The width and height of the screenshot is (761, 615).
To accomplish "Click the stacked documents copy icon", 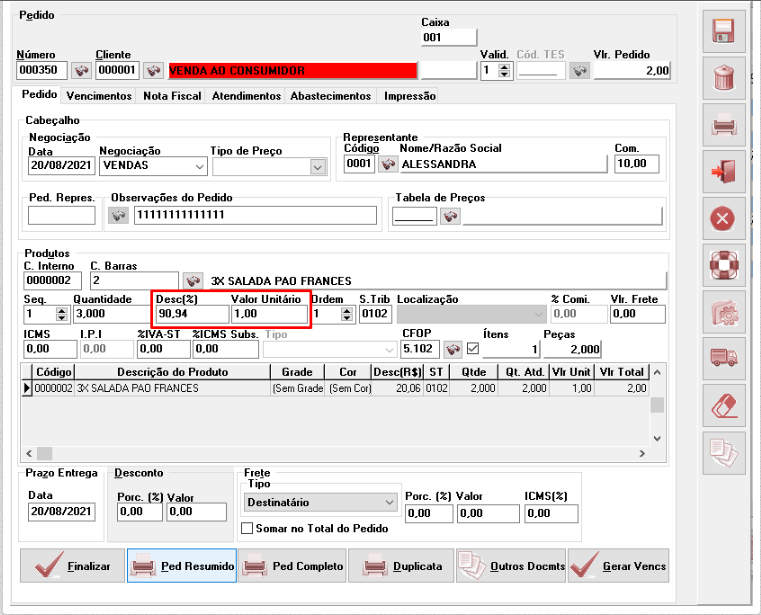I will [x=724, y=453].
